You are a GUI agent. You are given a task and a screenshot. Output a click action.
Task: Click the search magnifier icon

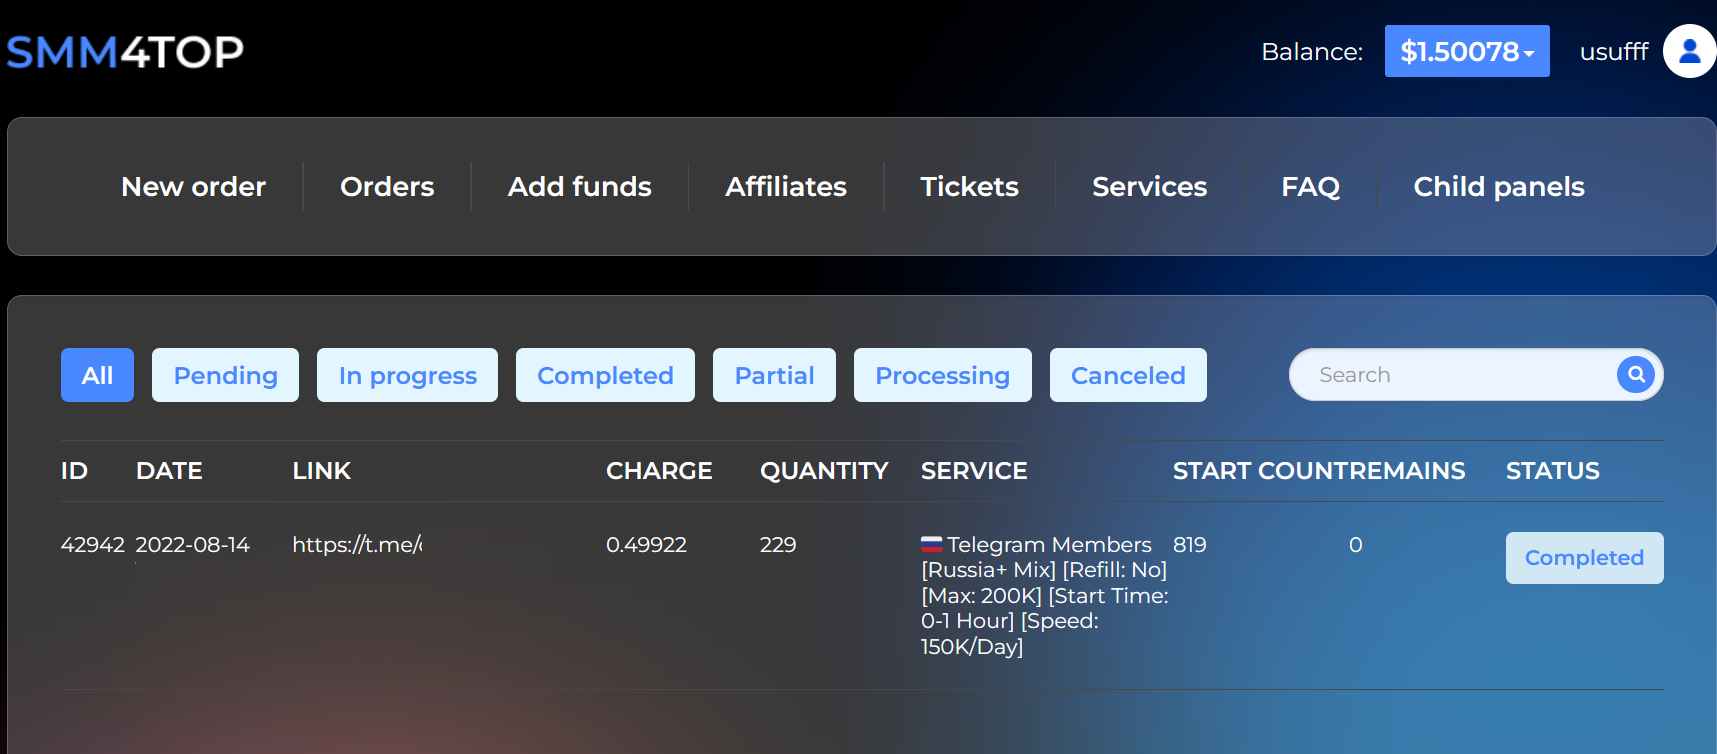pos(1636,375)
